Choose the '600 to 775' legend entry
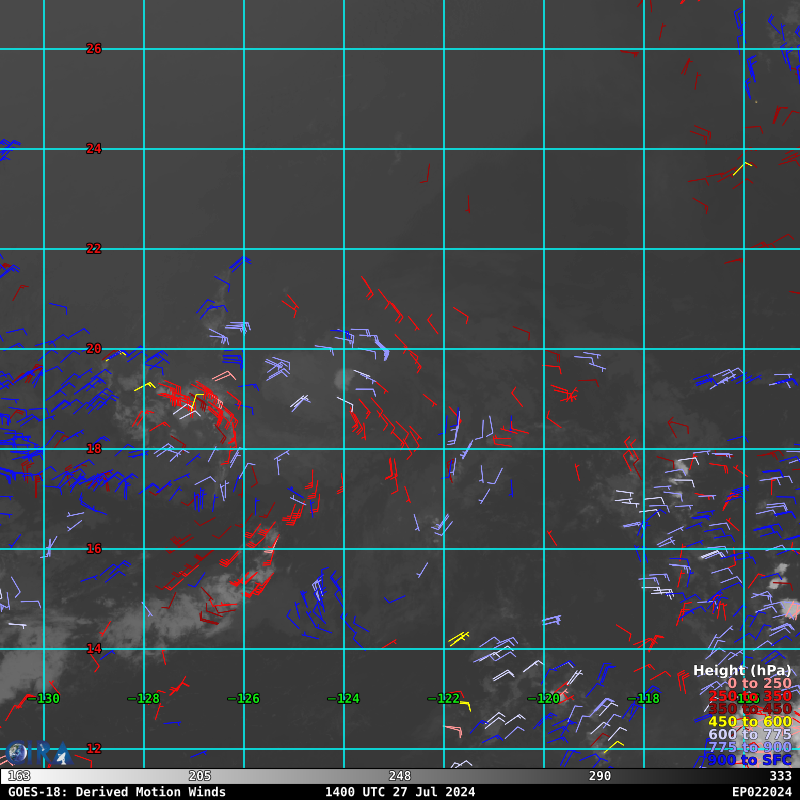Viewport: 800px width, 800px height. point(750,734)
